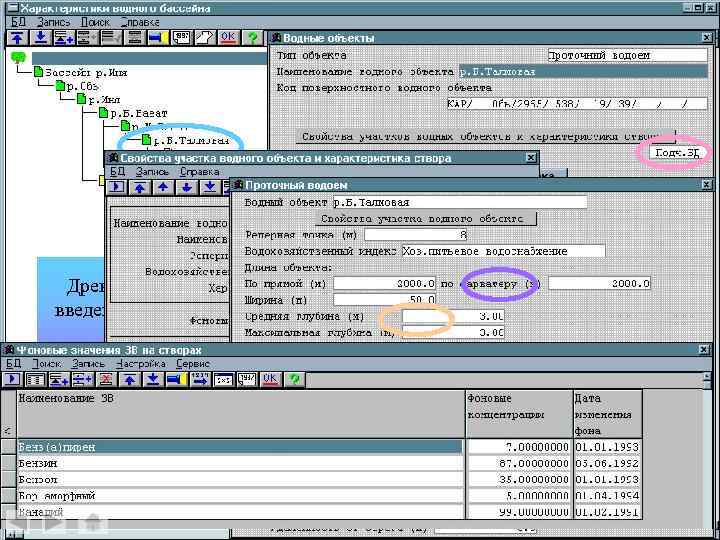Image resolution: width=720 pixels, height=540 pixels.
Task: Click the green root tree icon
Action: click(19, 57)
